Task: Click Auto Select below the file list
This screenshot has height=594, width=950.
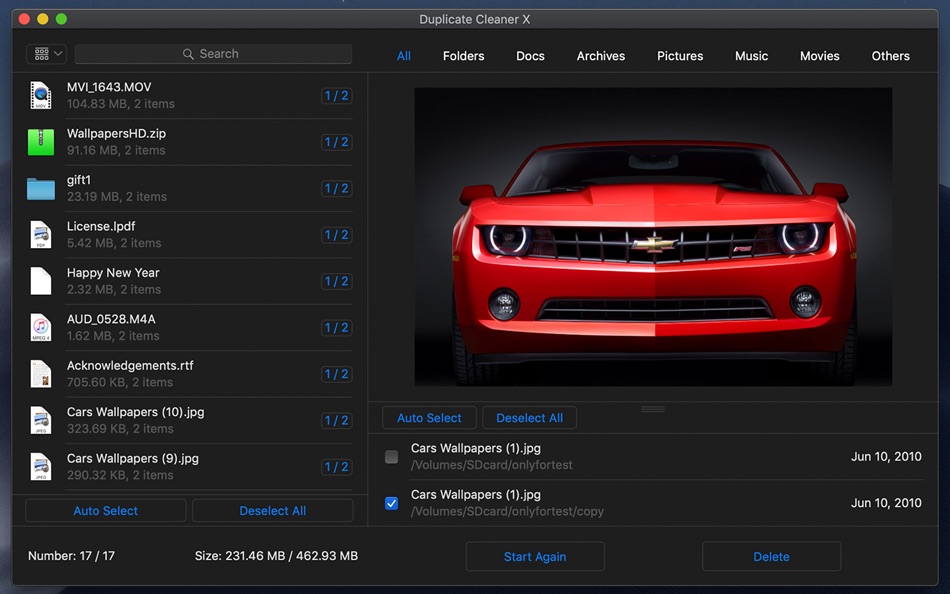Action: tap(105, 510)
